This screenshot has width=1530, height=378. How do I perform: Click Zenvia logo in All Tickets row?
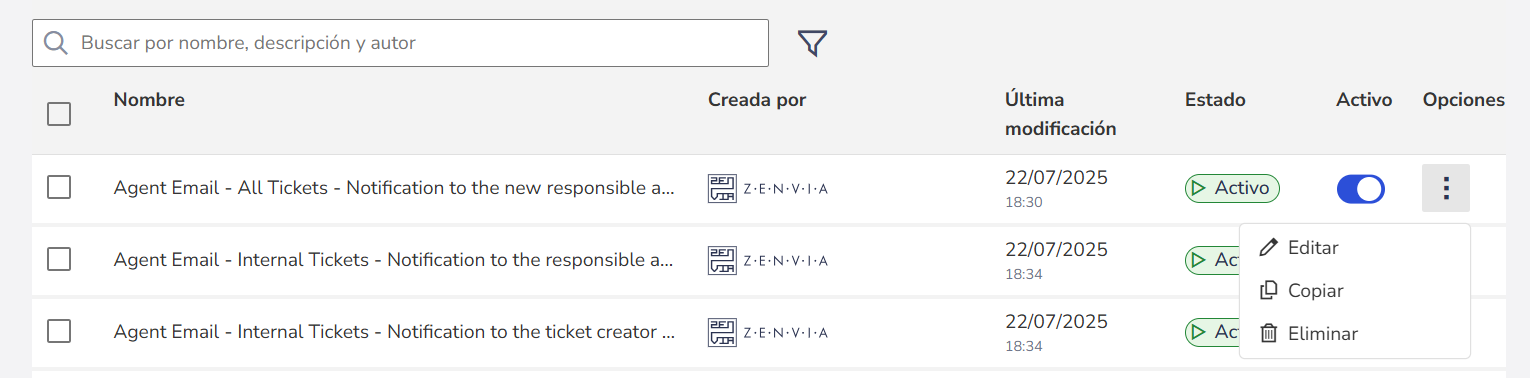pos(768,188)
